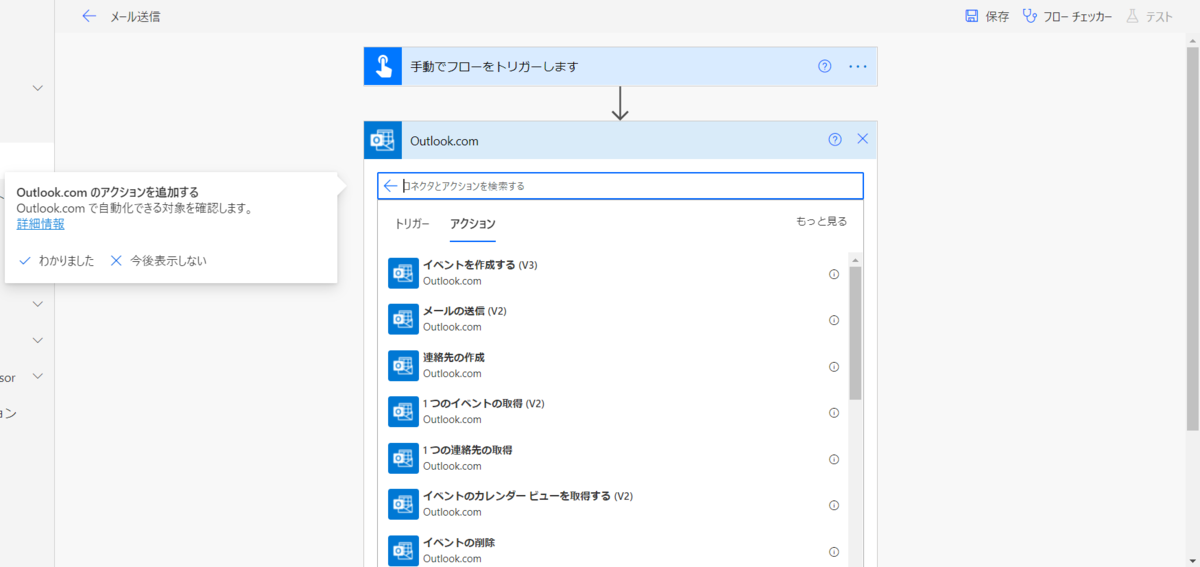Select the アクション tab

(x=473, y=223)
